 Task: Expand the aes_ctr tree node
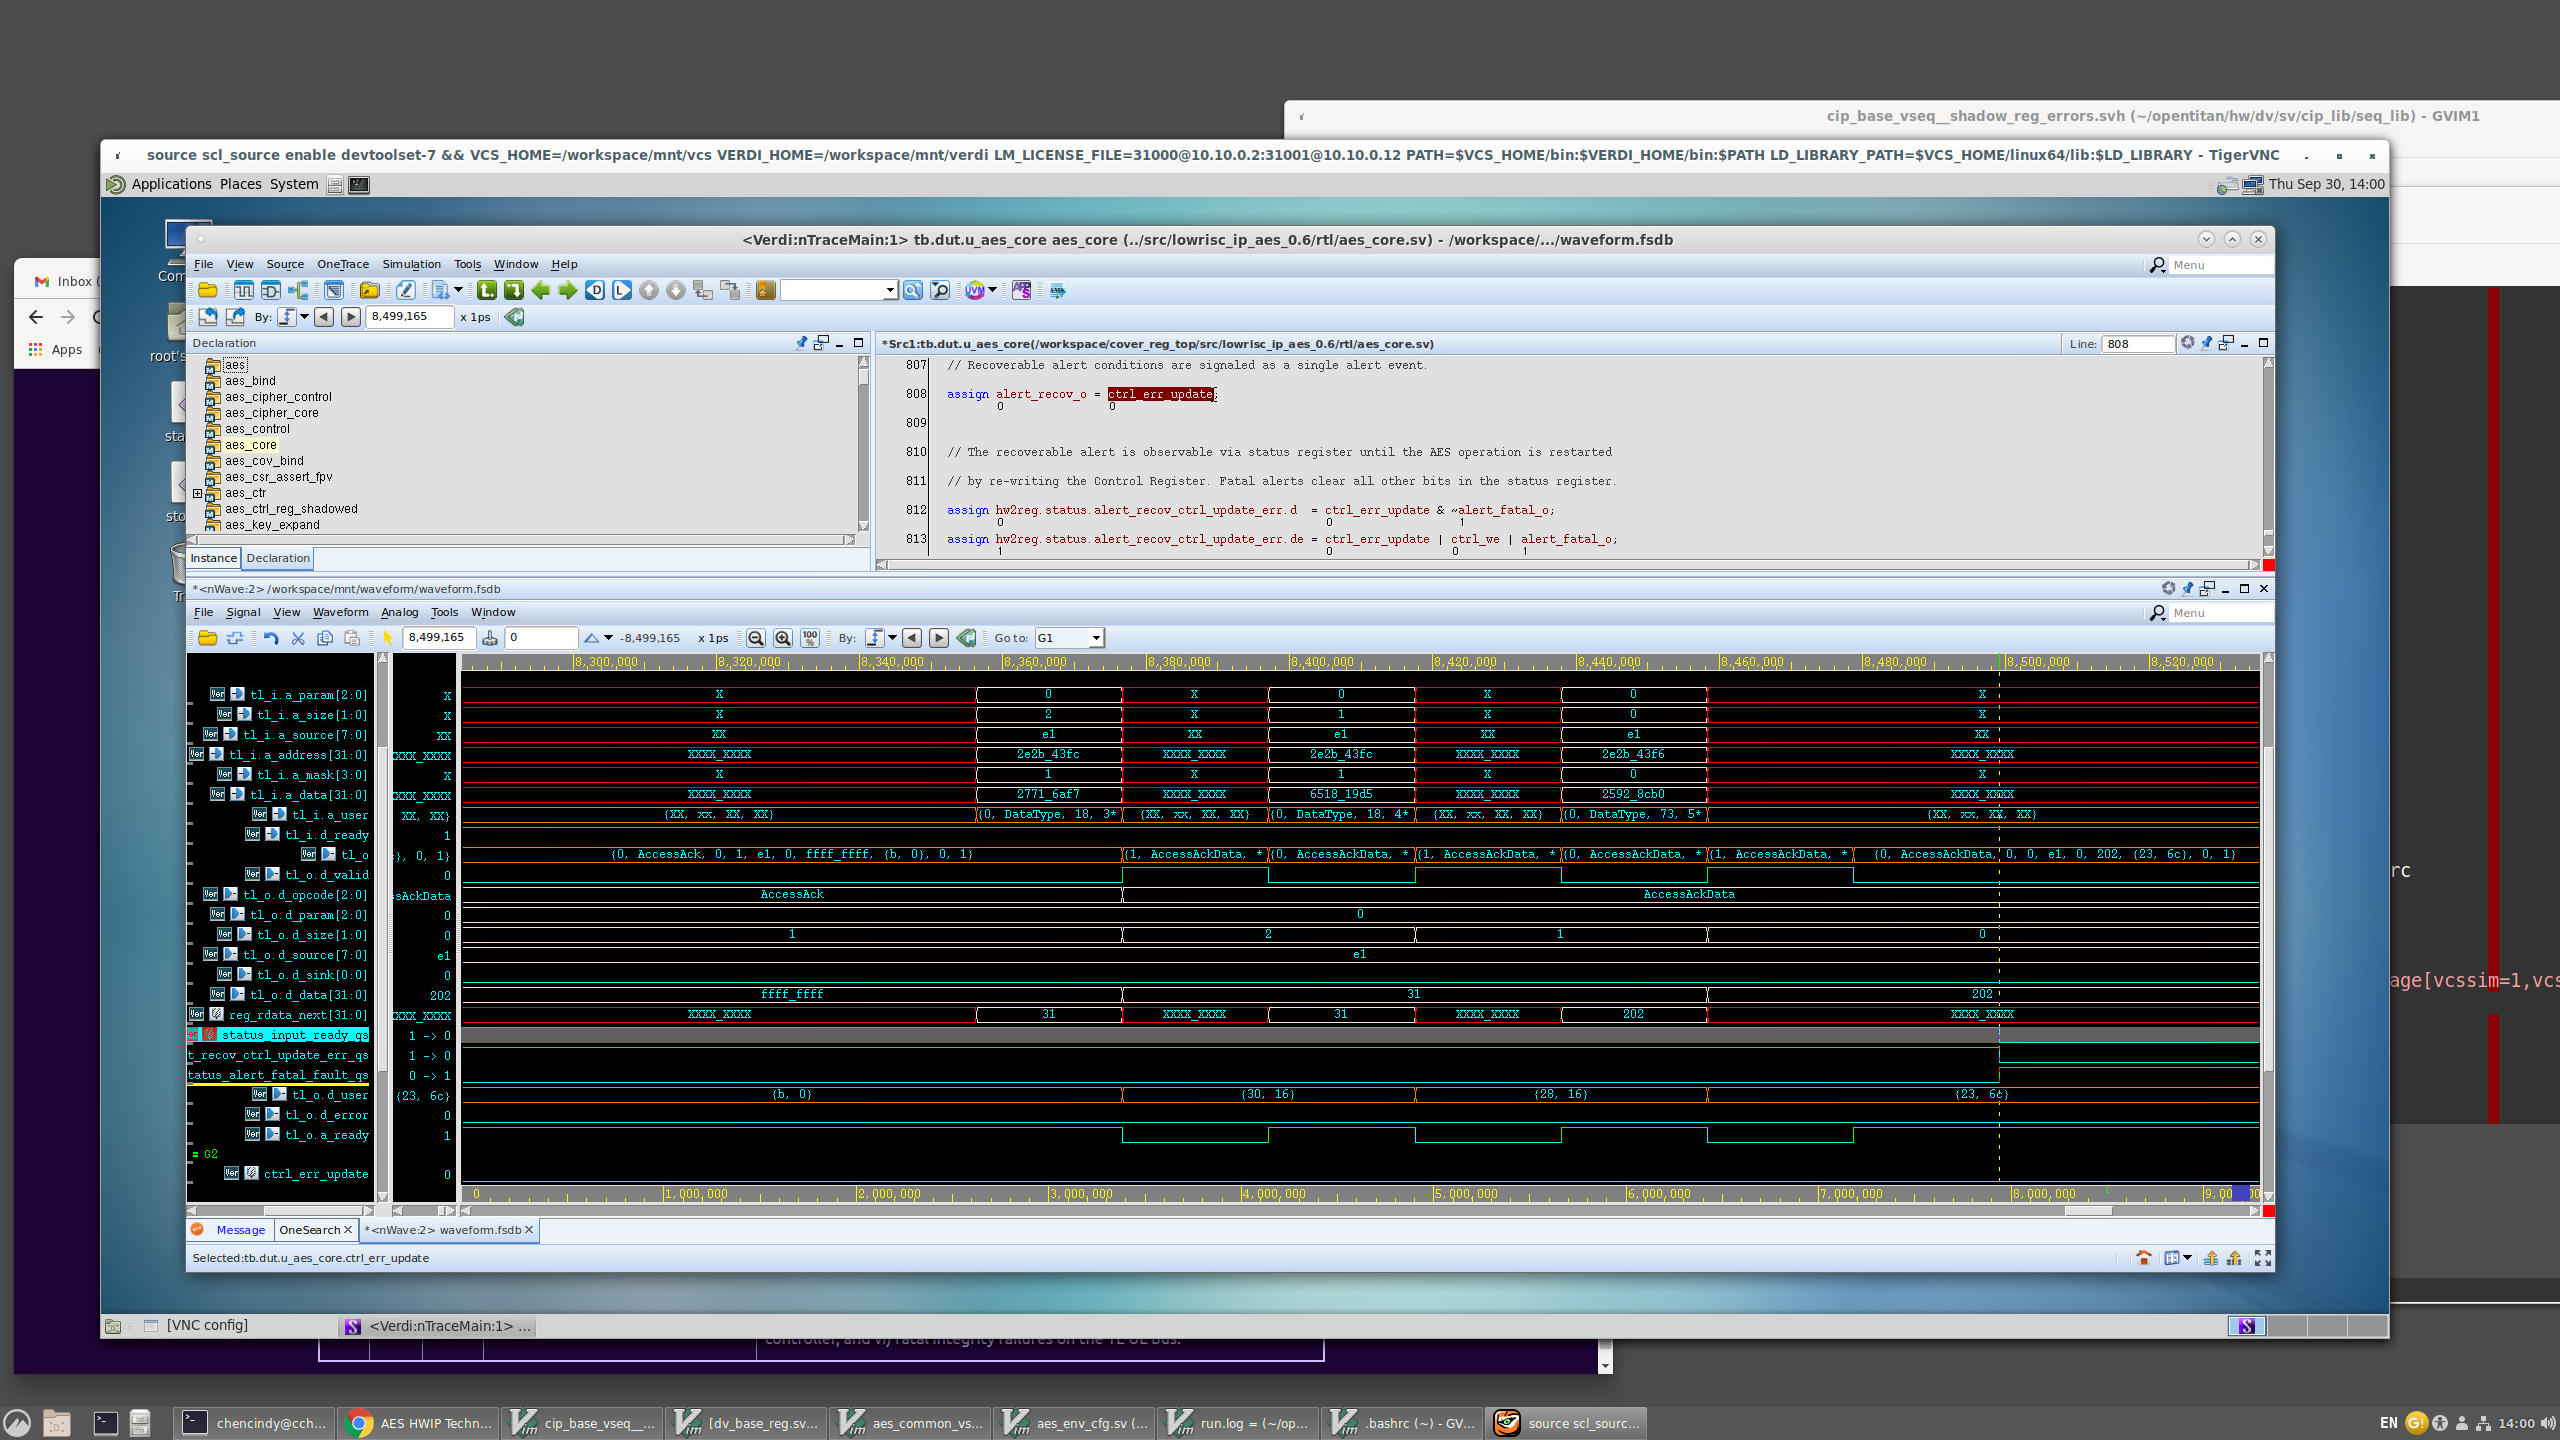[197, 493]
